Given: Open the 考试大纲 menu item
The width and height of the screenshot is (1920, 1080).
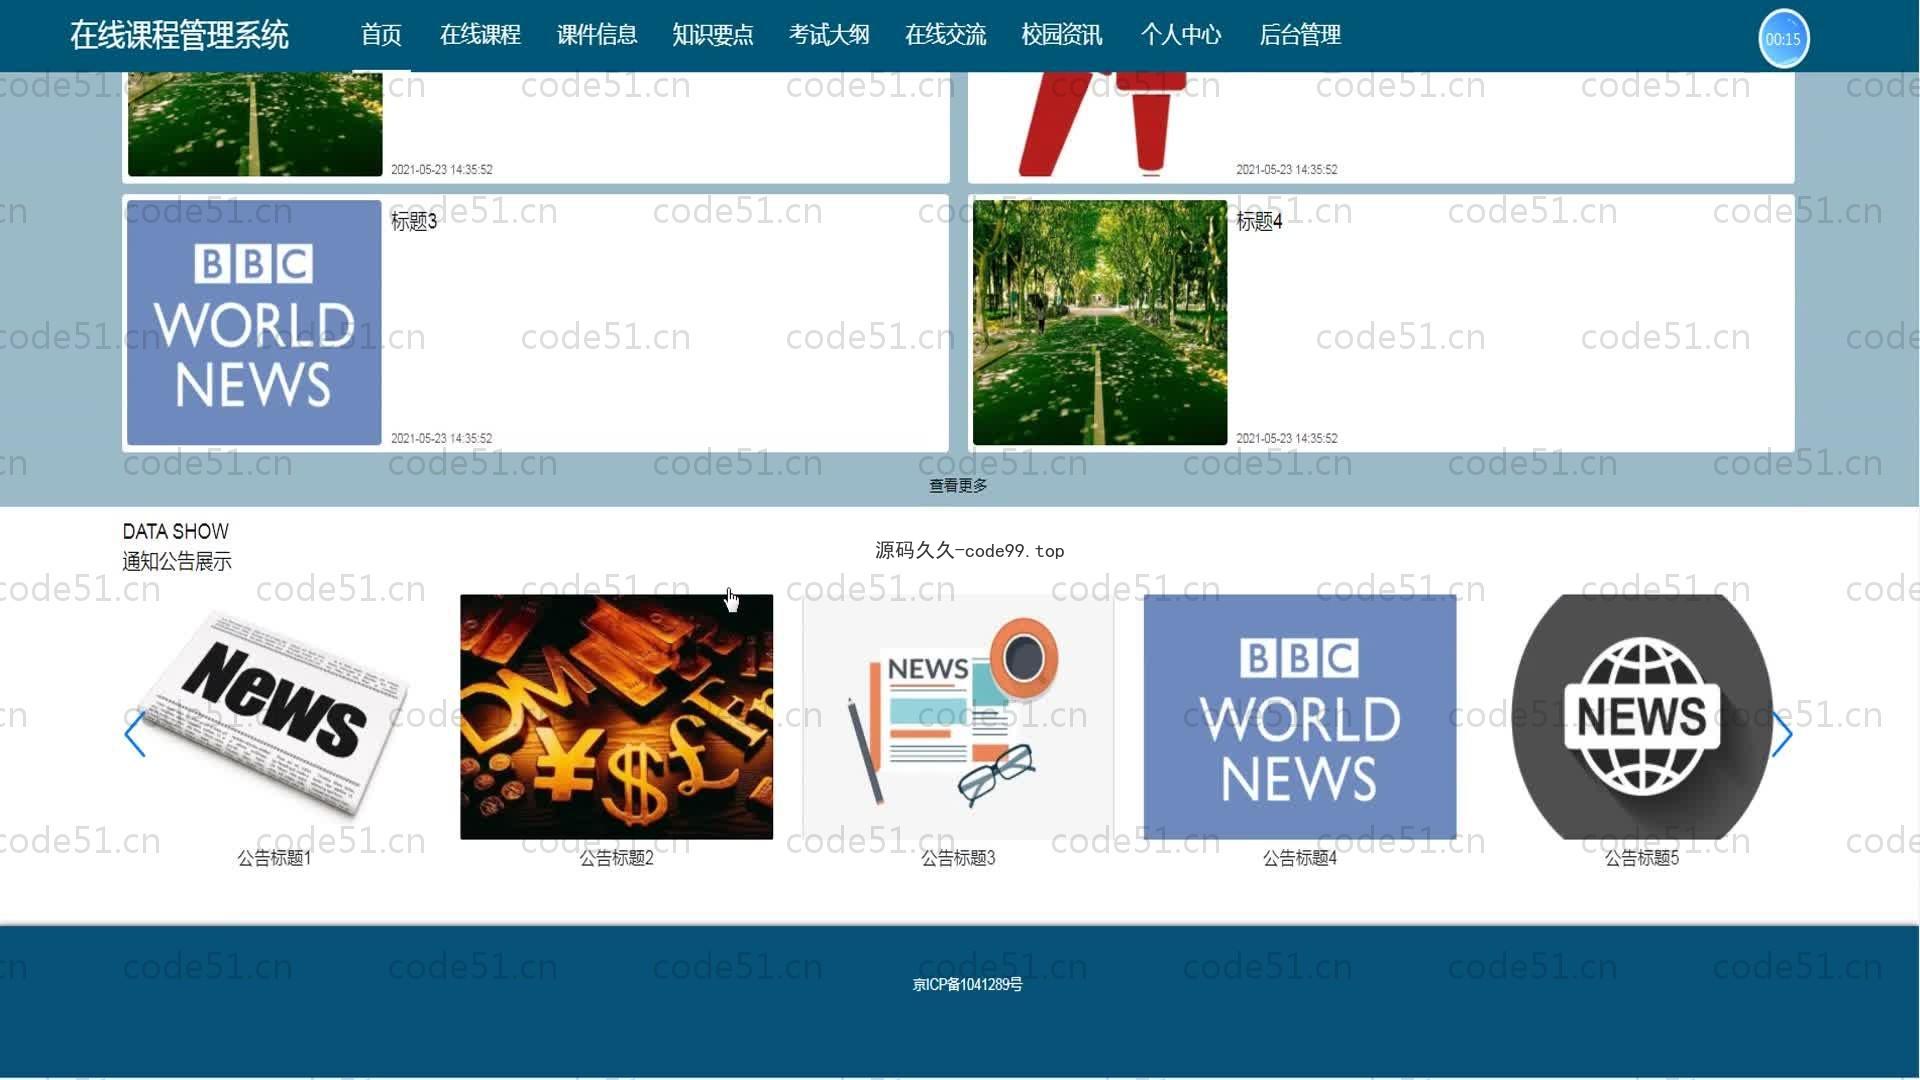Looking at the screenshot, I should [829, 35].
